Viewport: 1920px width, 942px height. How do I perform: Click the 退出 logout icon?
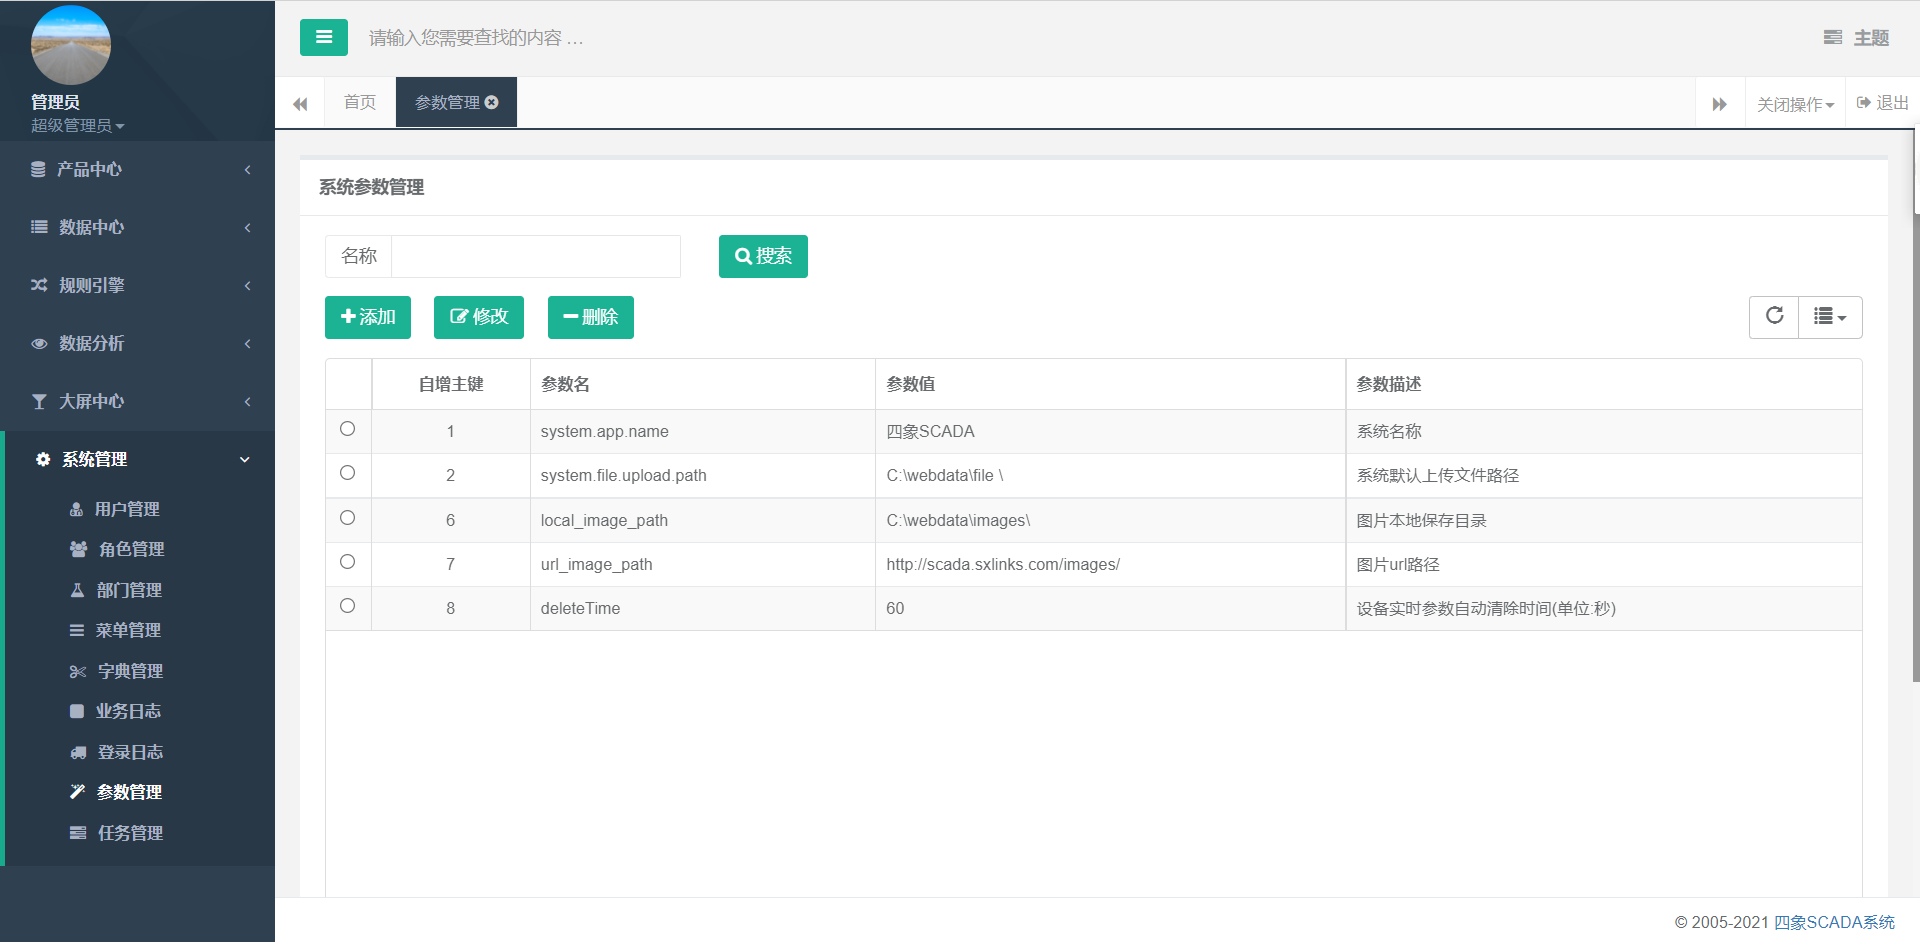1864,103
